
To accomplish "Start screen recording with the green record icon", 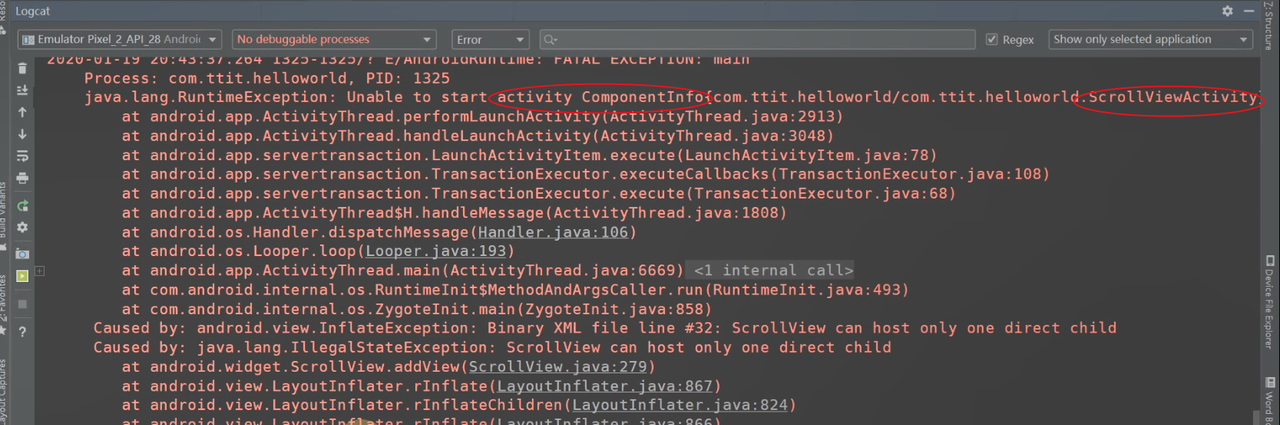I will point(22,277).
